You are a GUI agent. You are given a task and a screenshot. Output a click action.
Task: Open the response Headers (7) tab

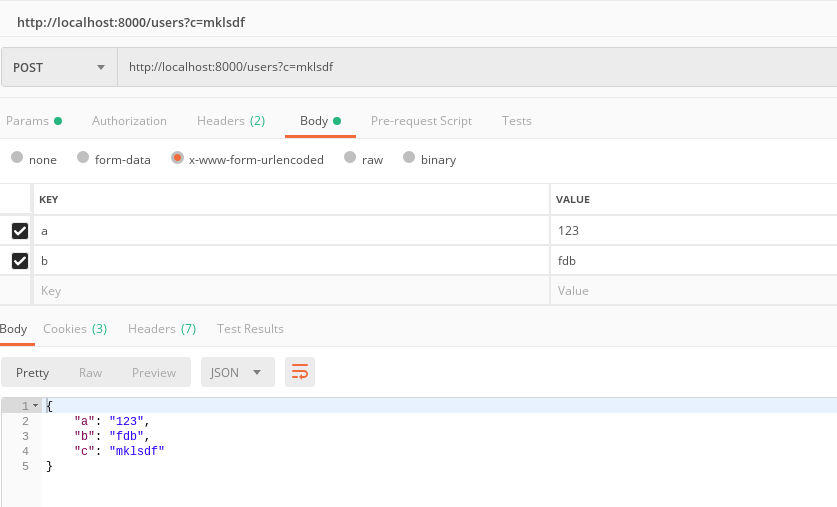[162, 329]
